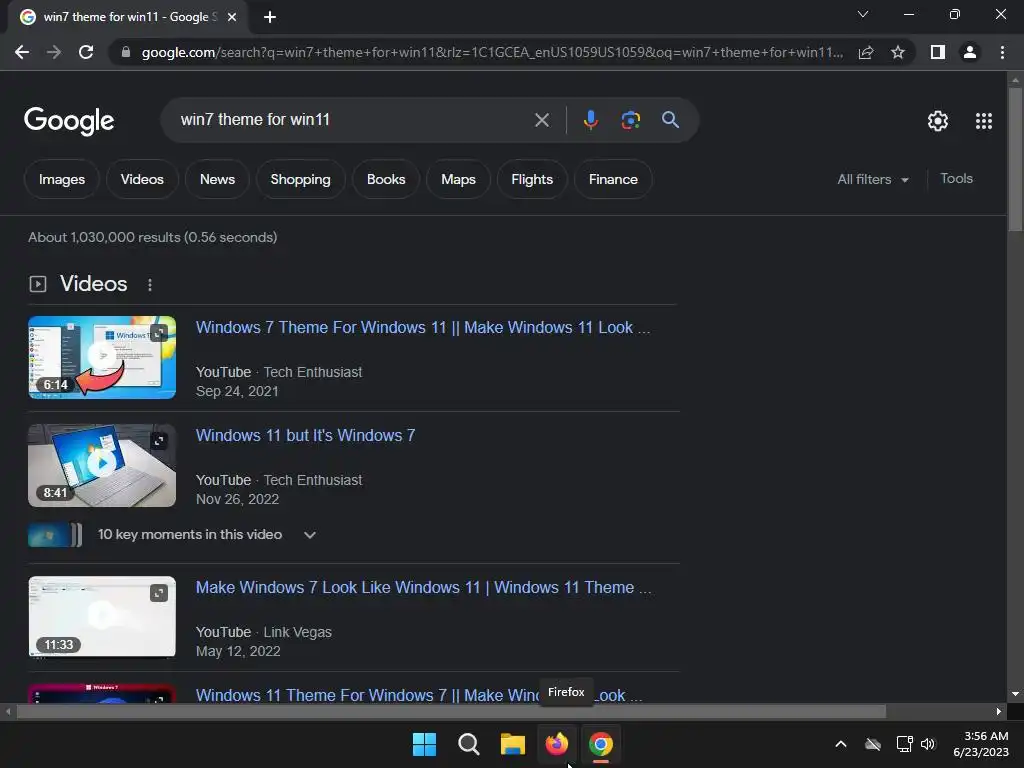Viewport: 1024px width, 768px height.
Task: Play the 8:41 video thumbnail
Action: [x=102, y=466]
